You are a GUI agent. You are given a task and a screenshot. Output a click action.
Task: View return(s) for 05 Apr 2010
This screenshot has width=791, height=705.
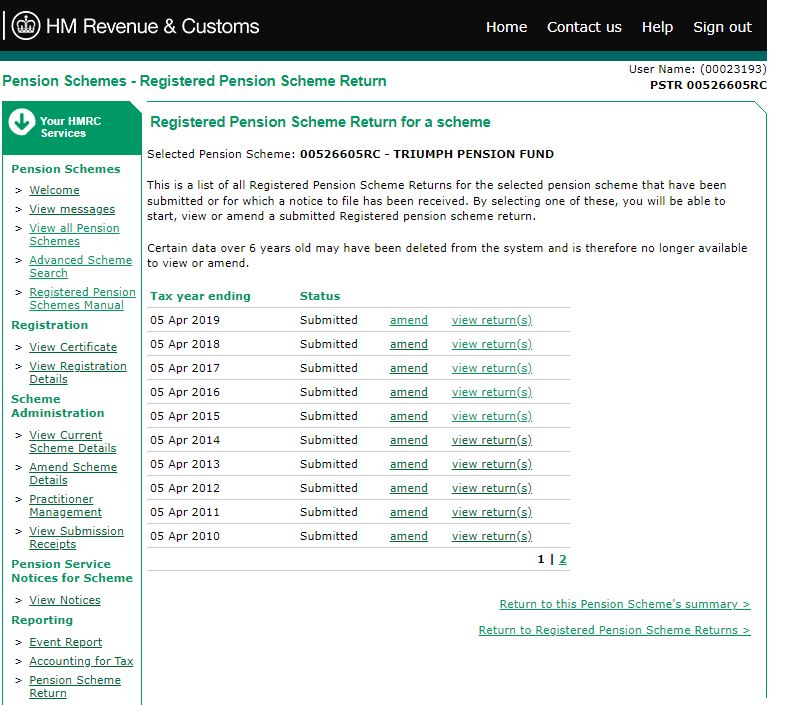[x=492, y=536]
